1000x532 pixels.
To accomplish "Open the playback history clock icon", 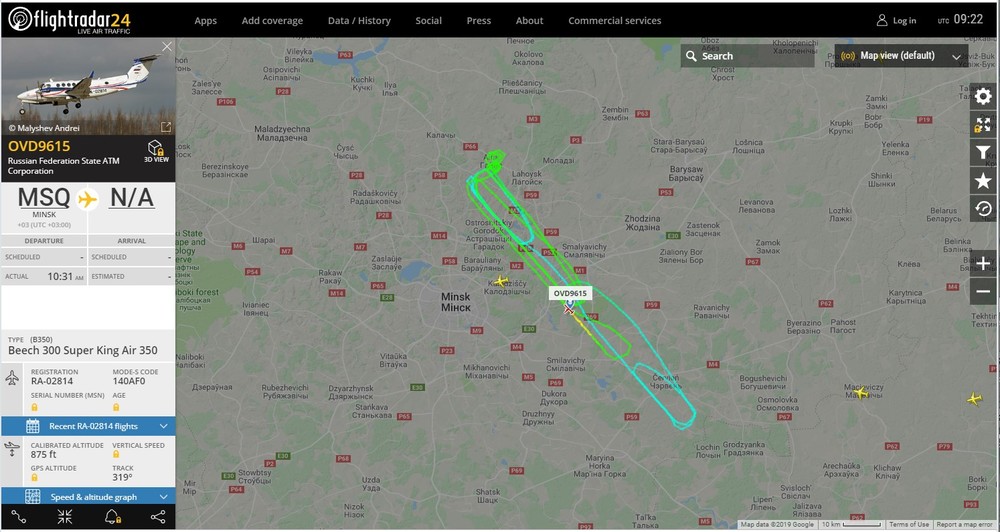I will coord(983,209).
